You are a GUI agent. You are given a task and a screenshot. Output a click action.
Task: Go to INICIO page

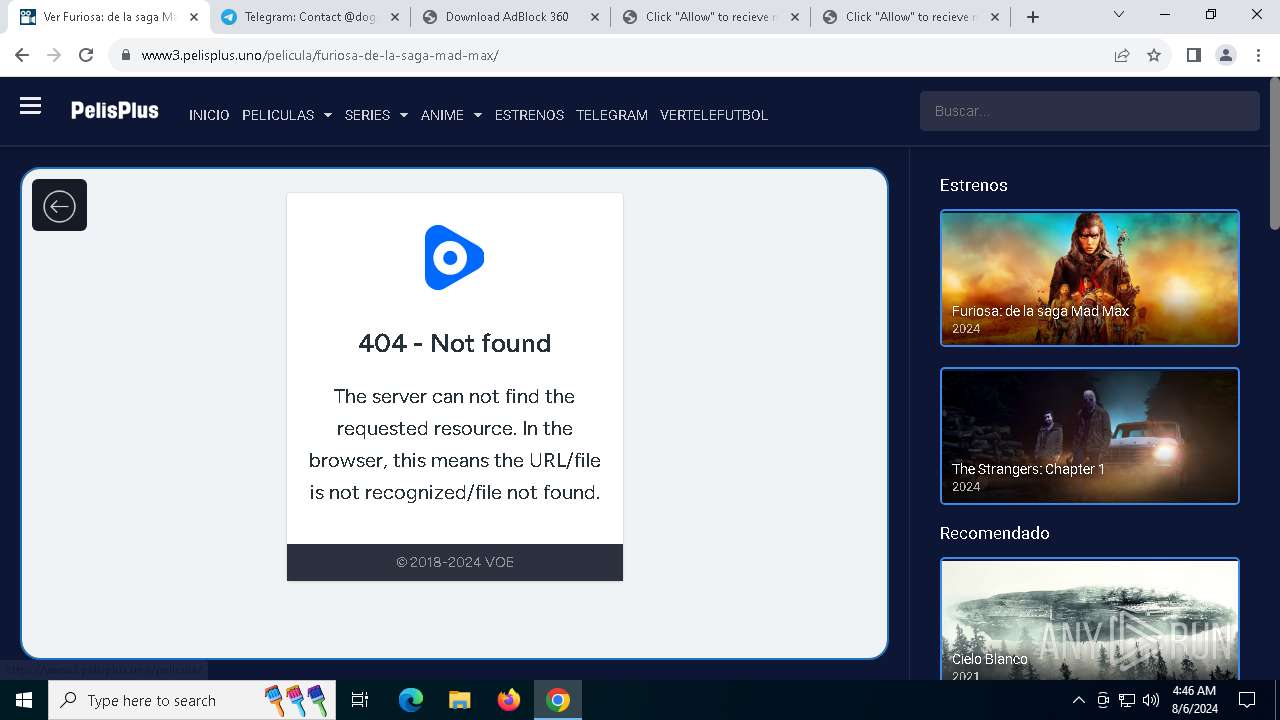[209, 115]
